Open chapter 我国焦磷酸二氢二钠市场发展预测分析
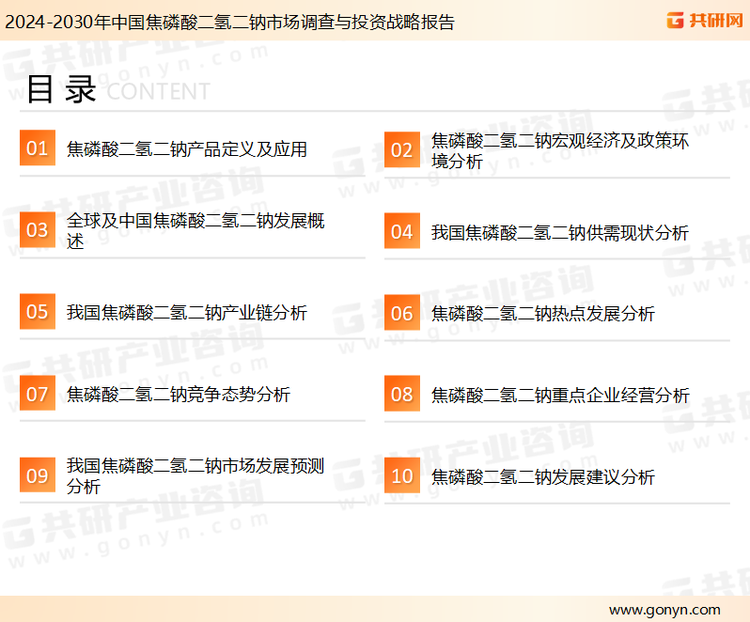Screen dimensions: 750x622 coord(196,476)
